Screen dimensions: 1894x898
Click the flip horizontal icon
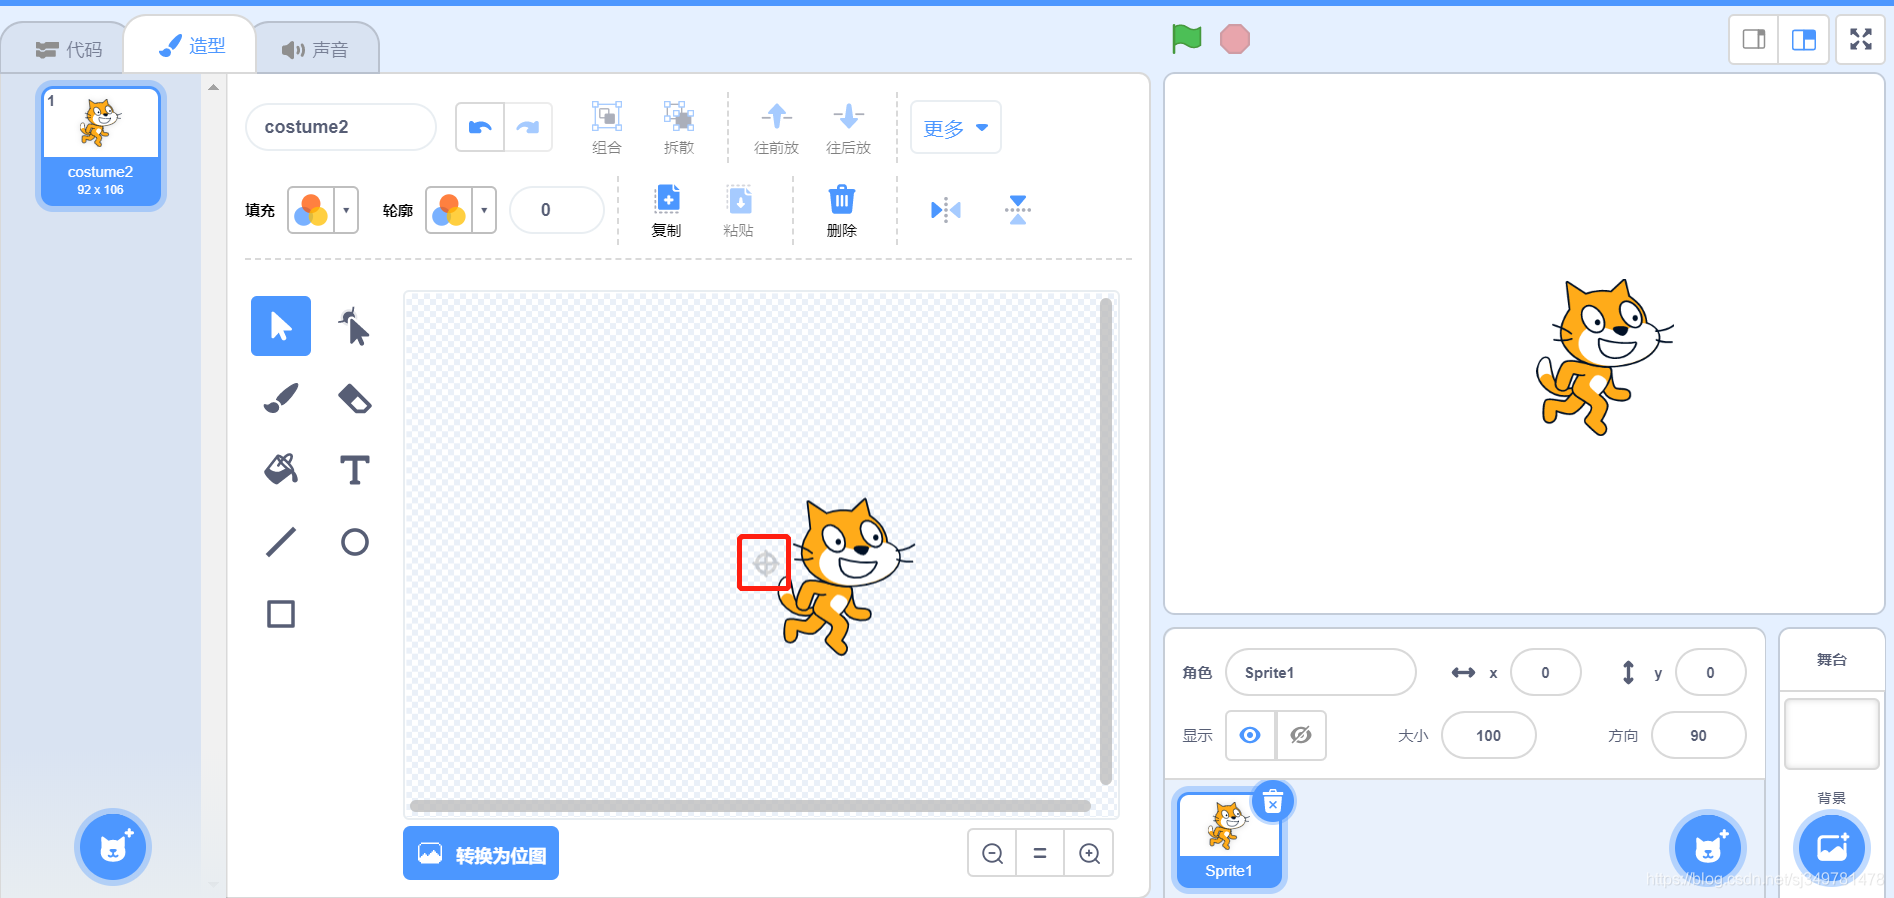point(946,210)
